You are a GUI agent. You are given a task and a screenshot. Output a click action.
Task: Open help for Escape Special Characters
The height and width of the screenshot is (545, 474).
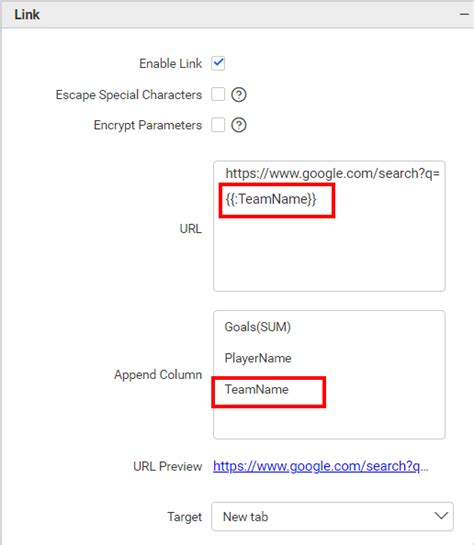tap(239, 95)
